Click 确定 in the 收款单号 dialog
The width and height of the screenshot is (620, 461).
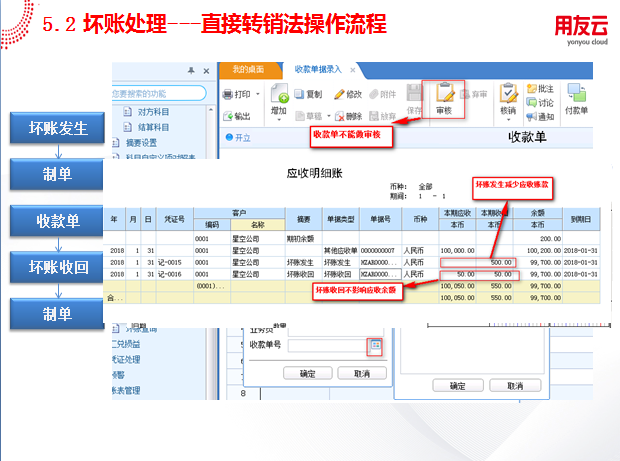click(x=308, y=374)
